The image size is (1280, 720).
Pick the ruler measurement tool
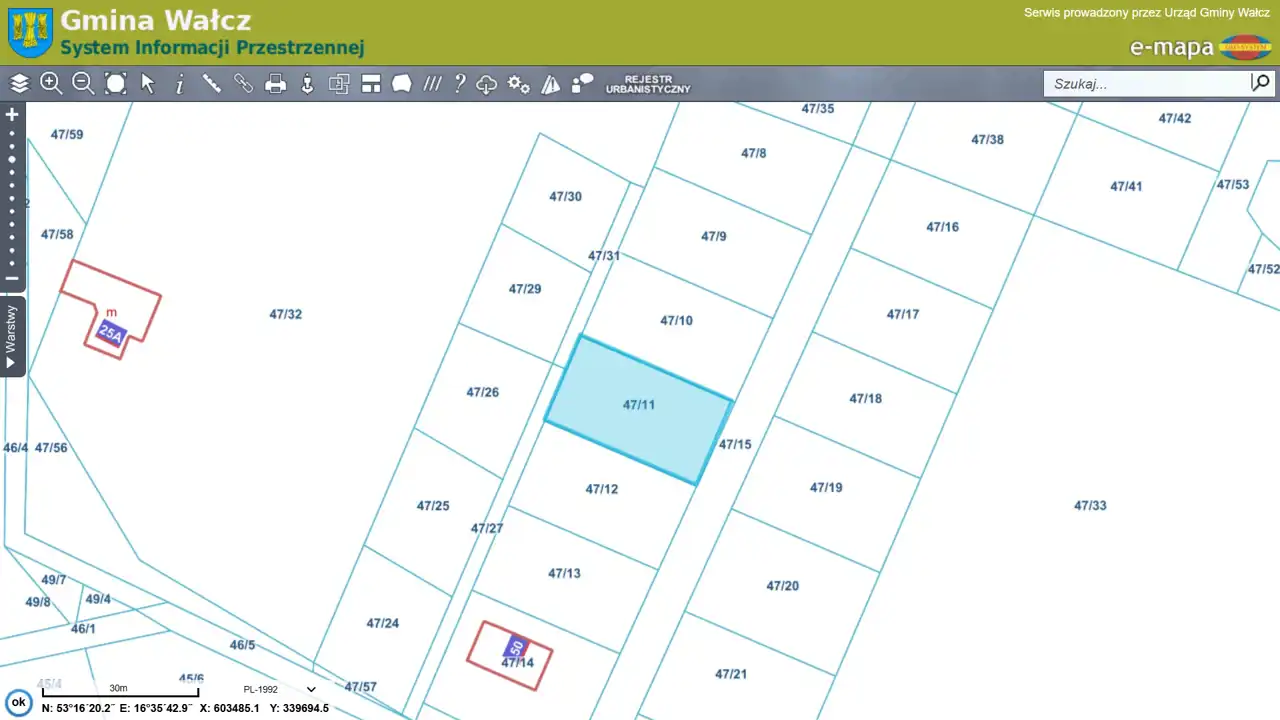(212, 84)
